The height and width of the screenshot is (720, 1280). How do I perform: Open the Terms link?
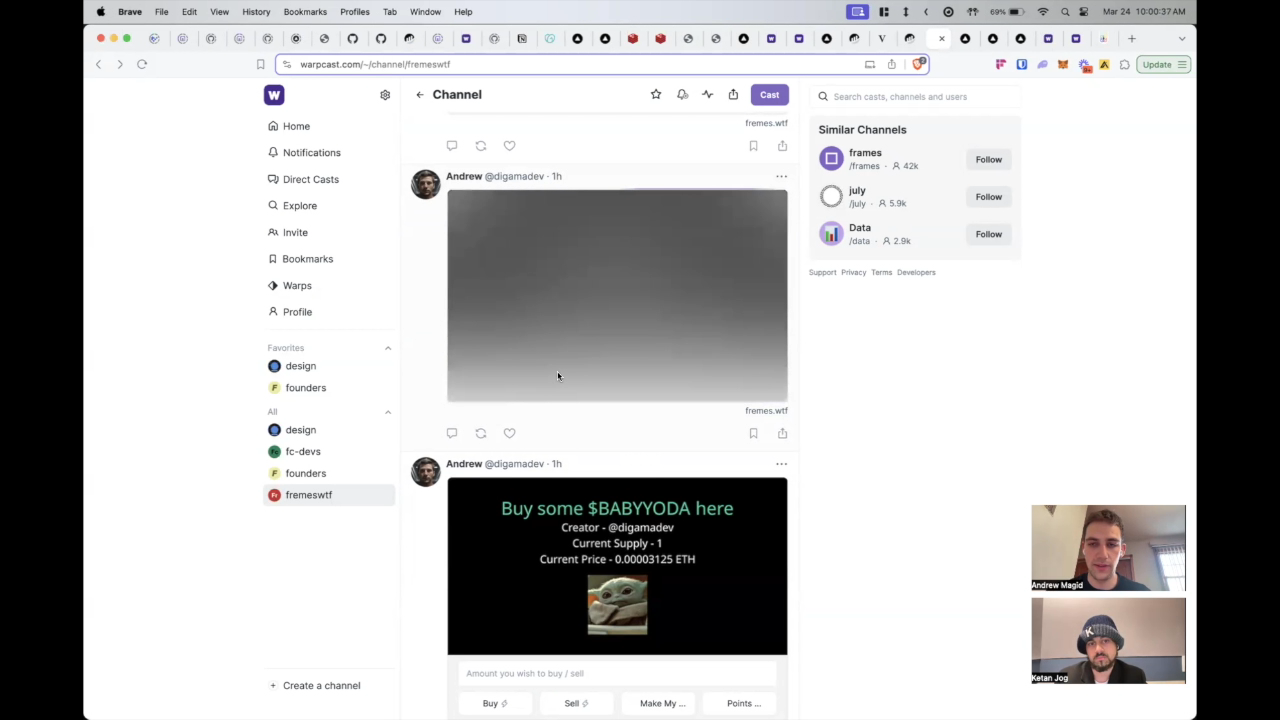coord(881,272)
